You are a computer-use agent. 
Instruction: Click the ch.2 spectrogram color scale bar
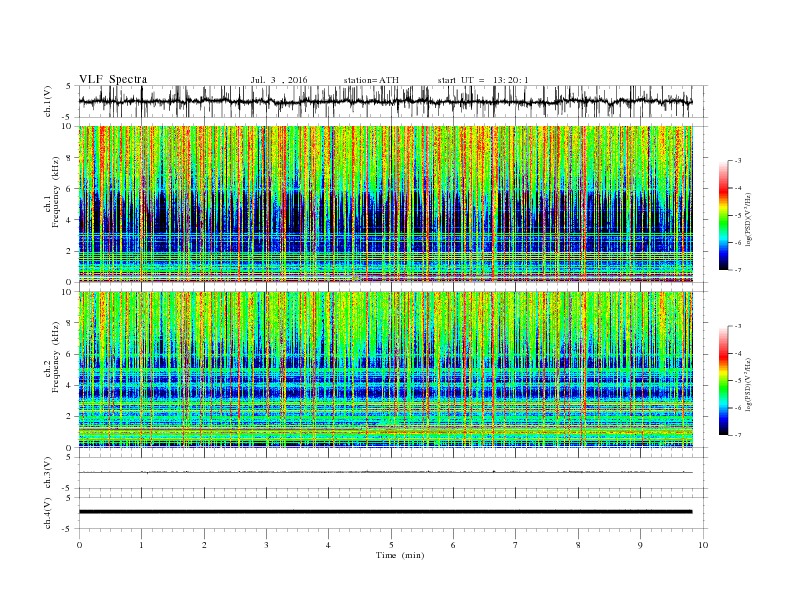coord(724,380)
